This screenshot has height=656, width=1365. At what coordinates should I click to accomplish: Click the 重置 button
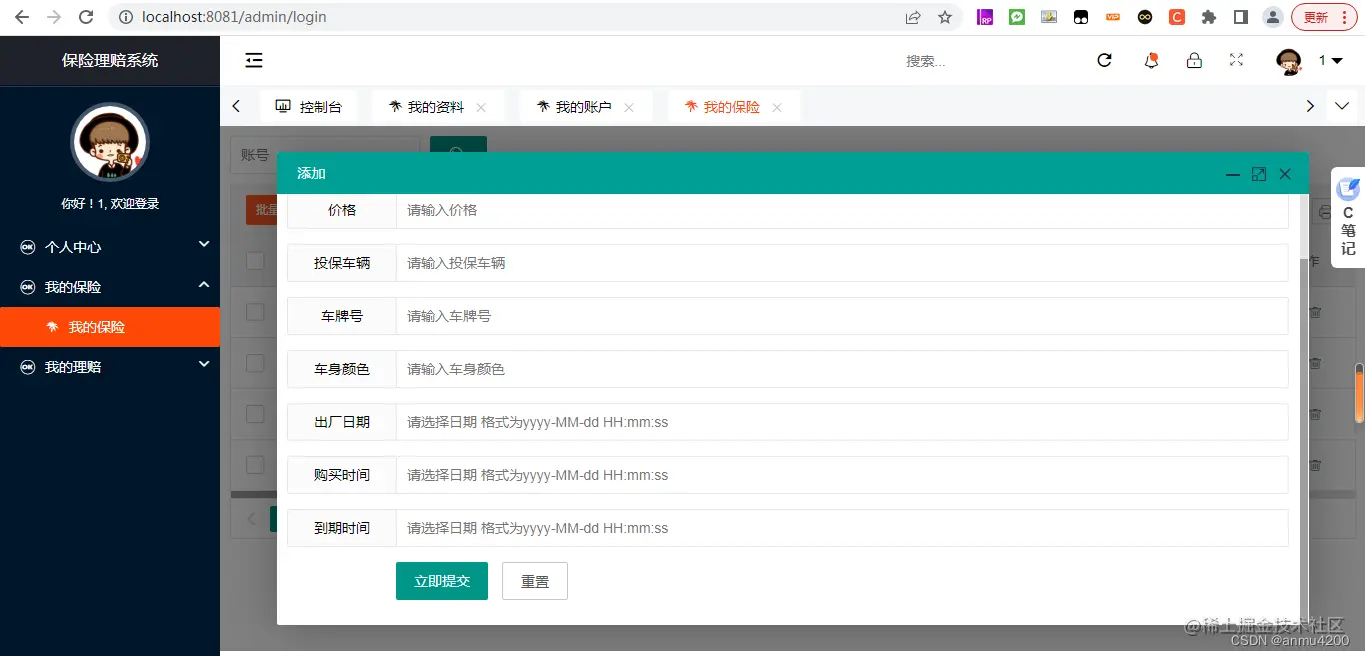pyautogui.click(x=535, y=581)
